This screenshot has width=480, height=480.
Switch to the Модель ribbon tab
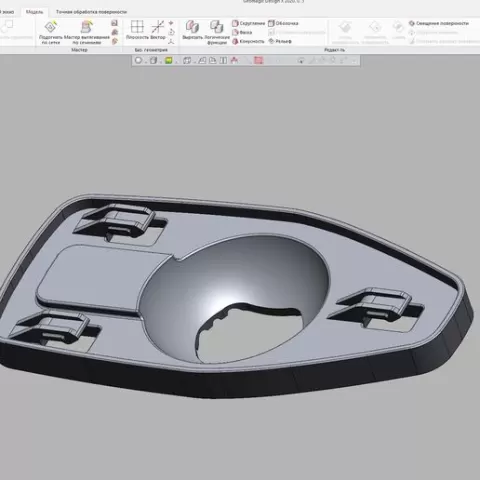(34, 12)
